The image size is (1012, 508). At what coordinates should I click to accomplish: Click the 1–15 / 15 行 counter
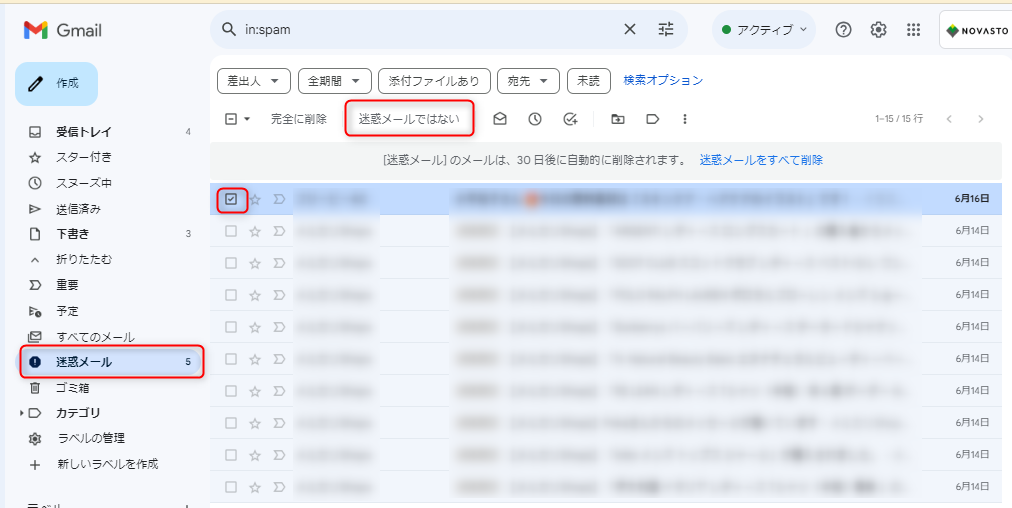pos(899,119)
